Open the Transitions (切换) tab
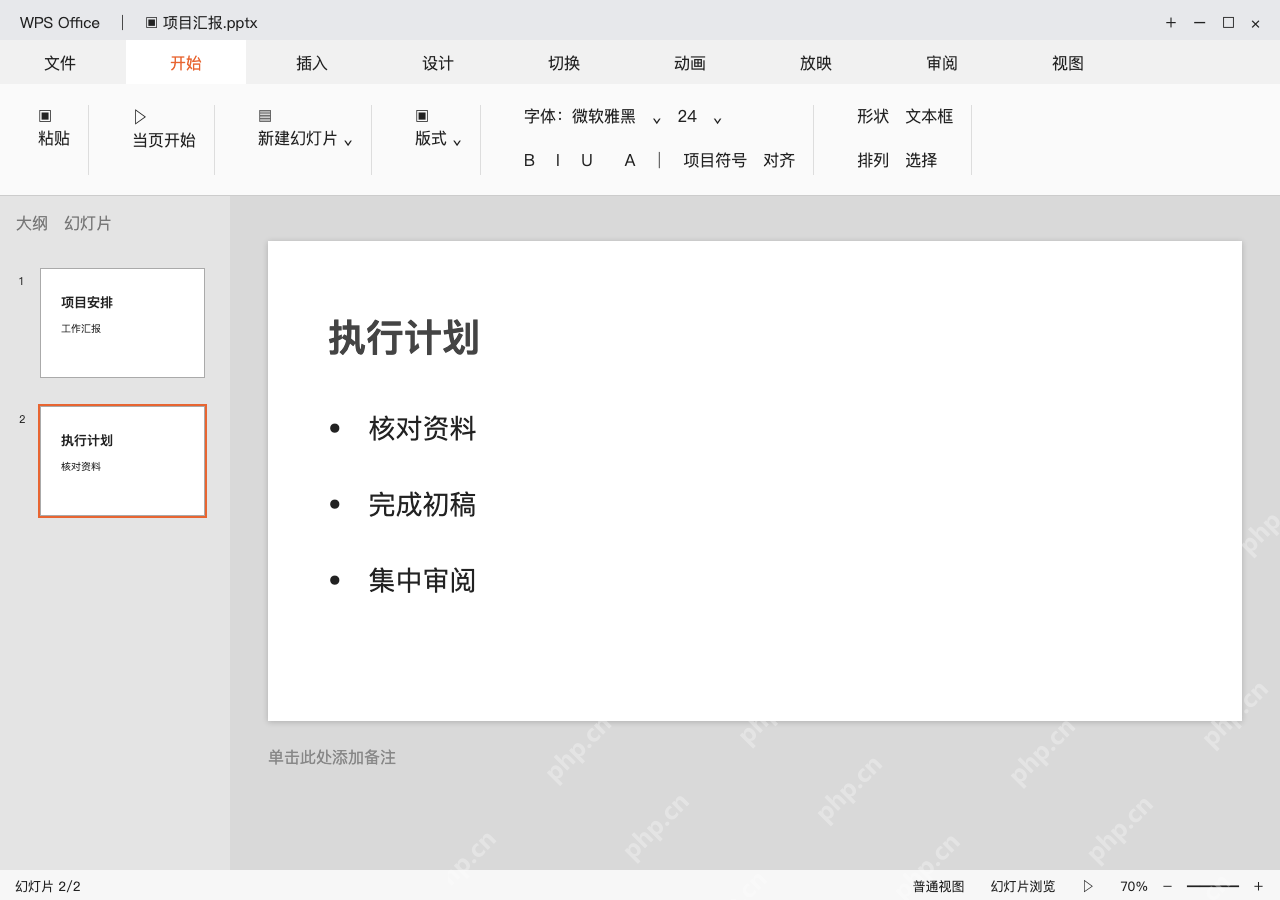 coord(564,63)
